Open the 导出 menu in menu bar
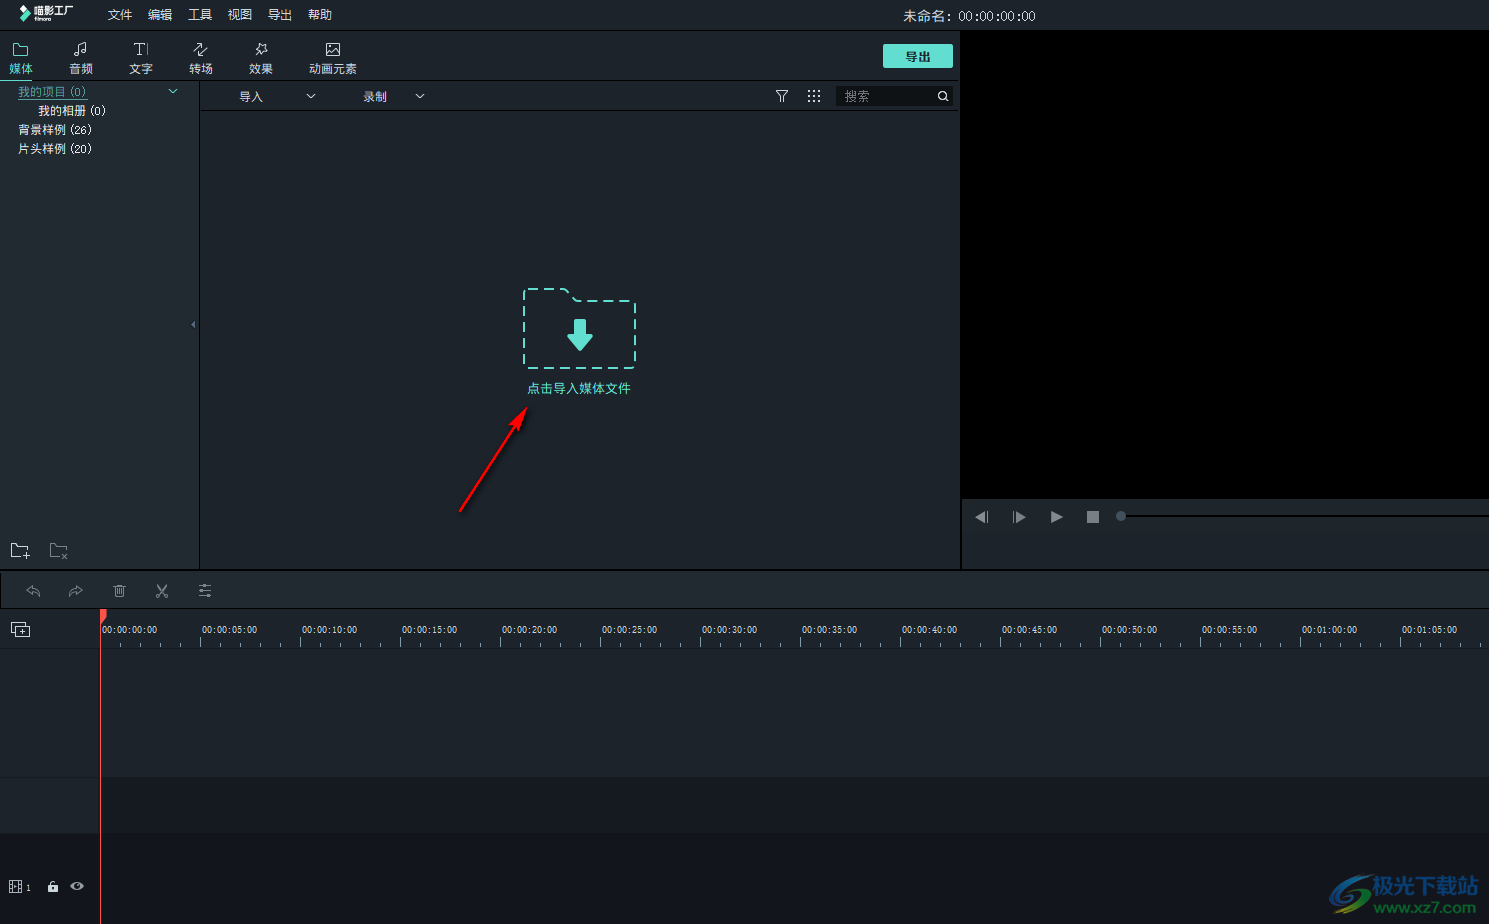Screen dimensions: 1489x924 coord(280,15)
